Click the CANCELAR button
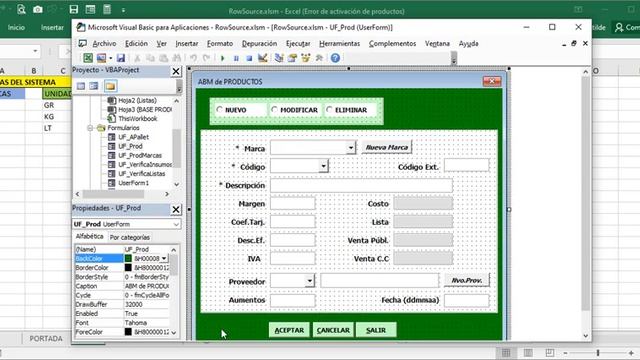 [333, 330]
